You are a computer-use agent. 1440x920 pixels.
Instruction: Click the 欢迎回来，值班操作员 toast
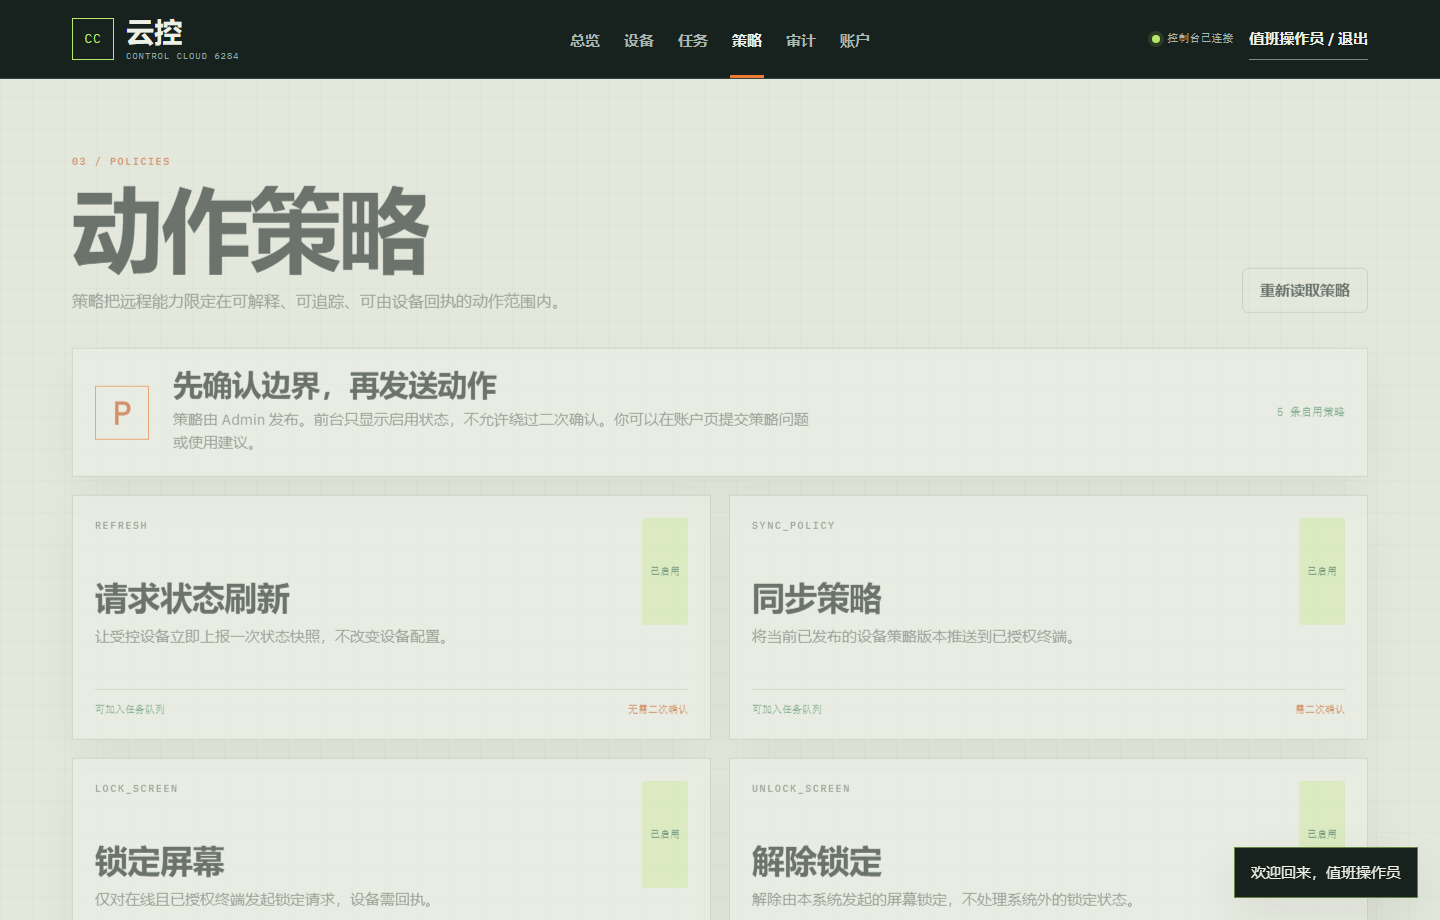[x=1326, y=873]
